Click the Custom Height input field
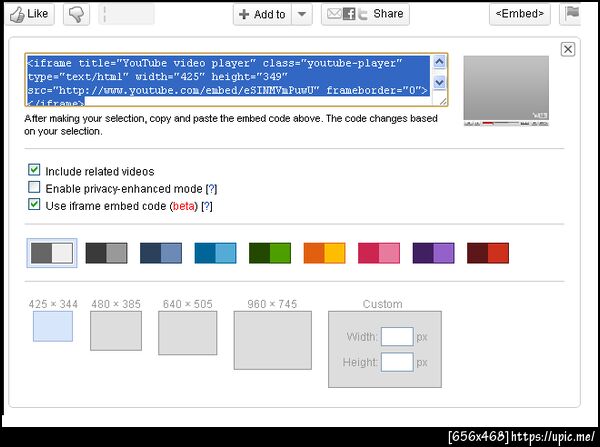600x447 pixels. point(397,362)
